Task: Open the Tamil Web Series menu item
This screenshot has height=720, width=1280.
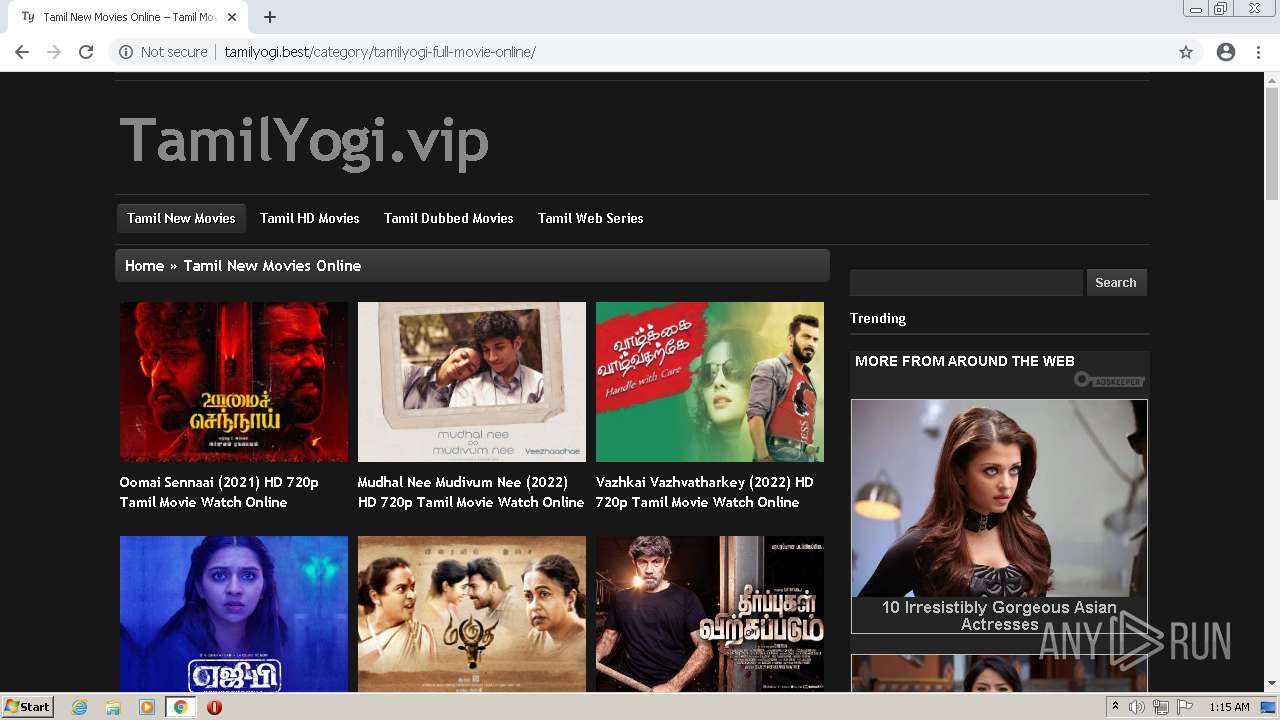Action: tap(591, 218)
